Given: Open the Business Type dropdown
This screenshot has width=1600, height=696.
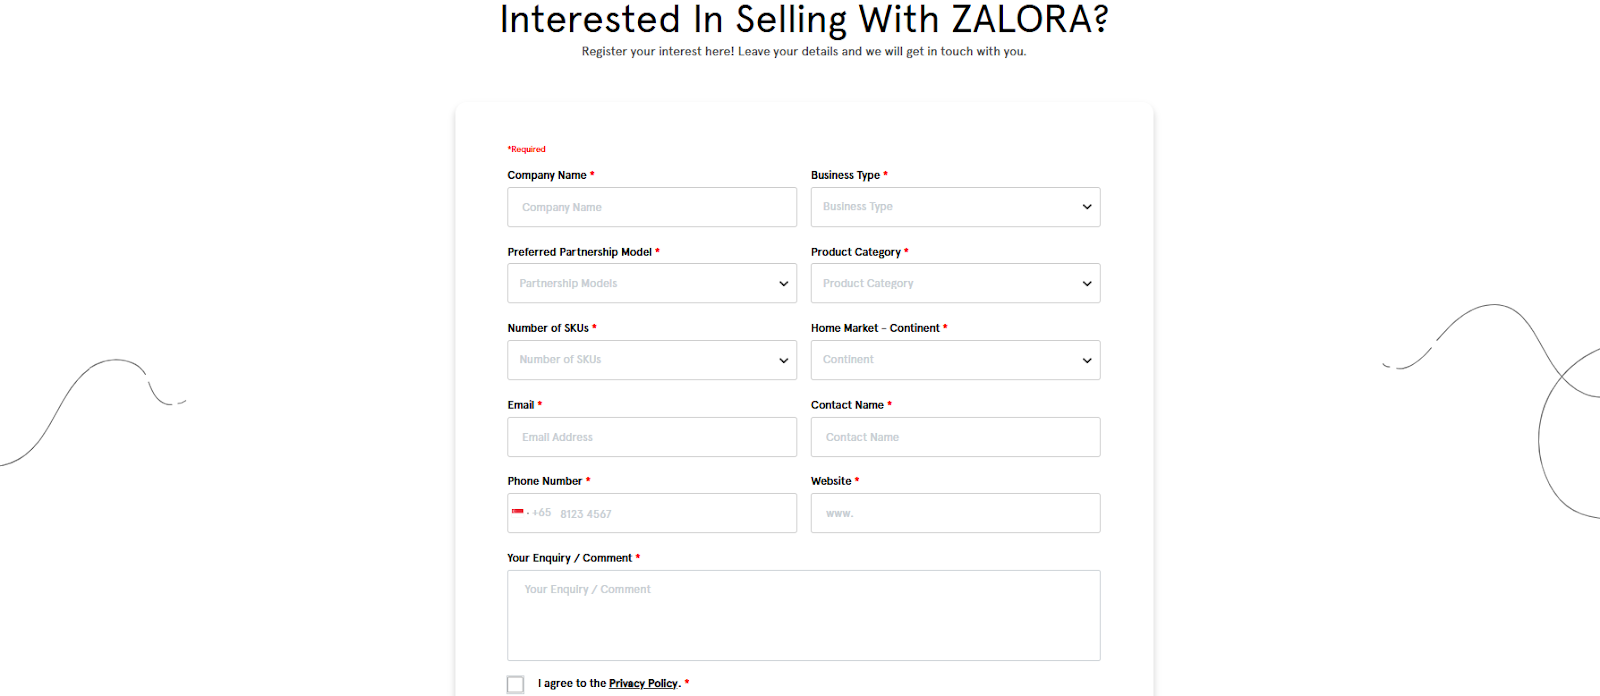Looking at the screenshot, I should 954,207.
